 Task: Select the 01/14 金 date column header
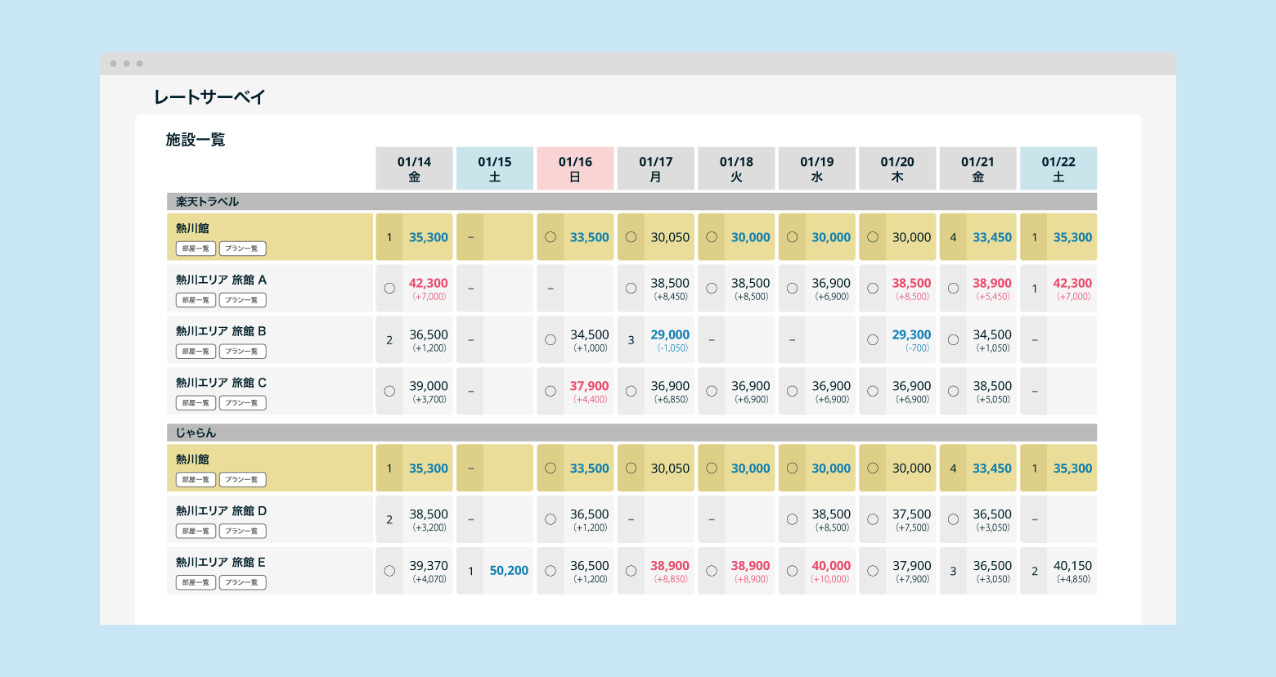(414, 168)
